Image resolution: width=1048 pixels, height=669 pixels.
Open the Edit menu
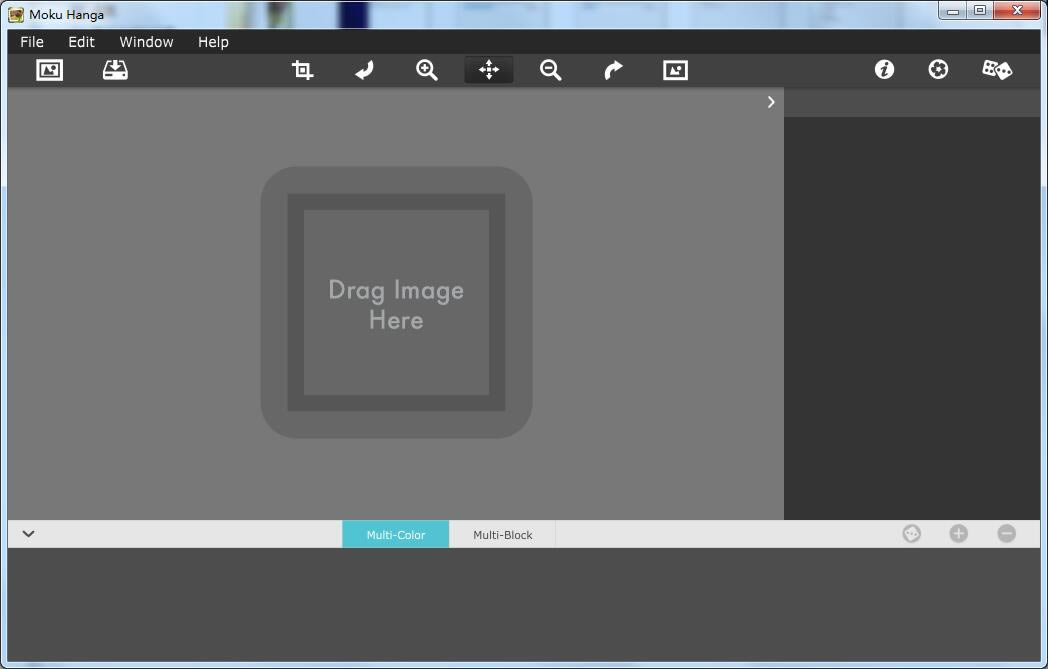pyautogui.click(x=80, y=41)
